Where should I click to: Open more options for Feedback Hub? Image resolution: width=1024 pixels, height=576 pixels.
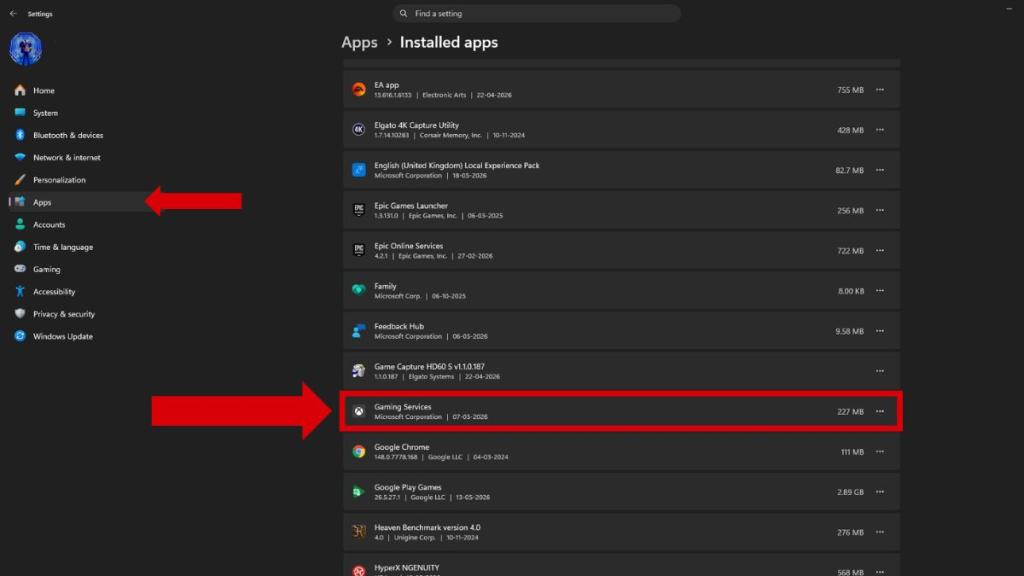880,331
